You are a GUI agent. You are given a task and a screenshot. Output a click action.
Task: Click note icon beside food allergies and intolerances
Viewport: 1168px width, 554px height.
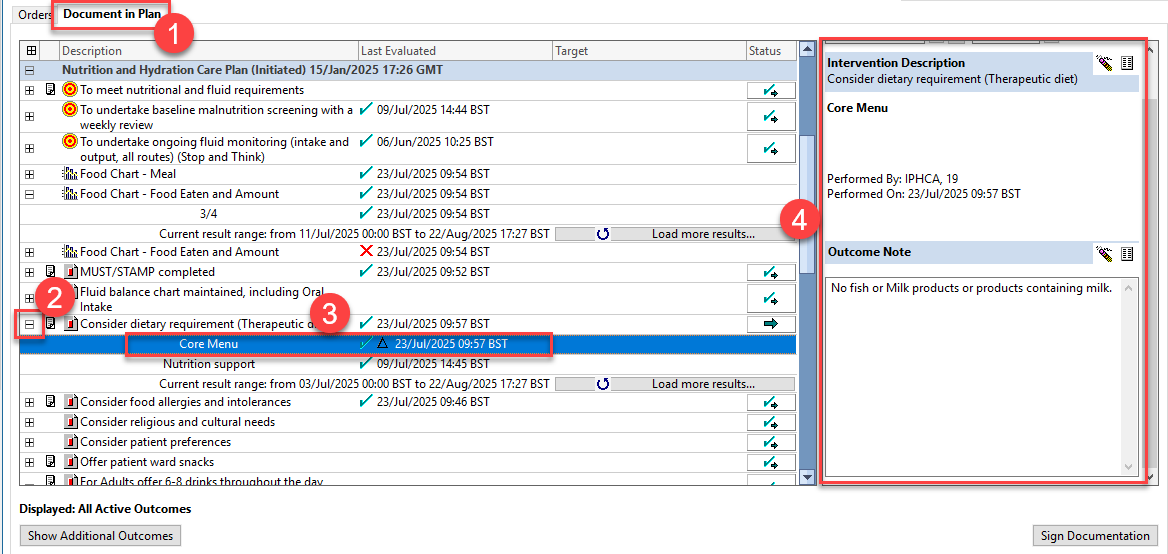(x=51, y=402)
